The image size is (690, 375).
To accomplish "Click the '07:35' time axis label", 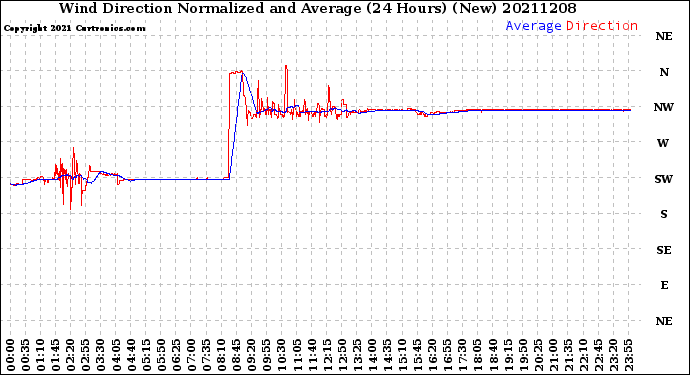I will click(206, 355).
